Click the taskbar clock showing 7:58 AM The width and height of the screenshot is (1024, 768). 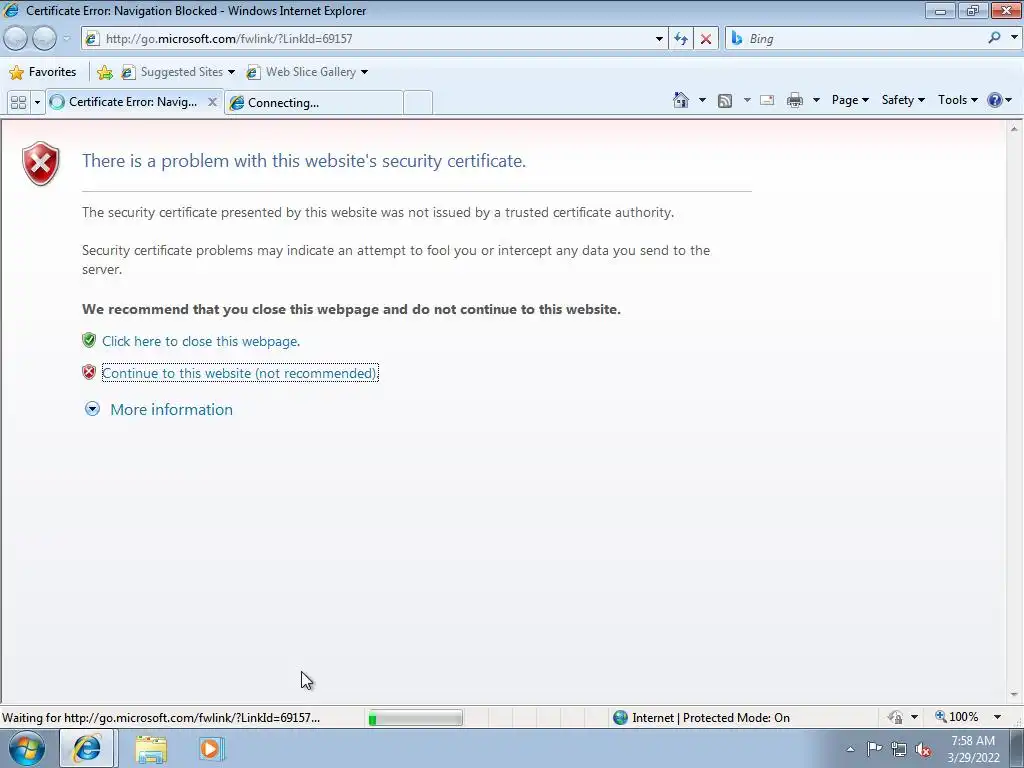pos(973,749)
